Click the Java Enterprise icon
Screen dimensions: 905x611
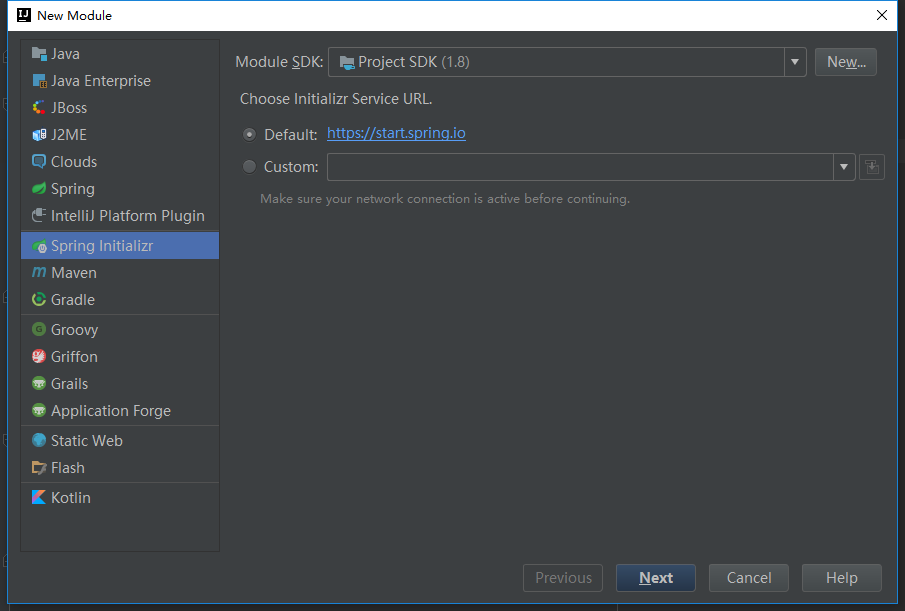[x=39, y=81]
